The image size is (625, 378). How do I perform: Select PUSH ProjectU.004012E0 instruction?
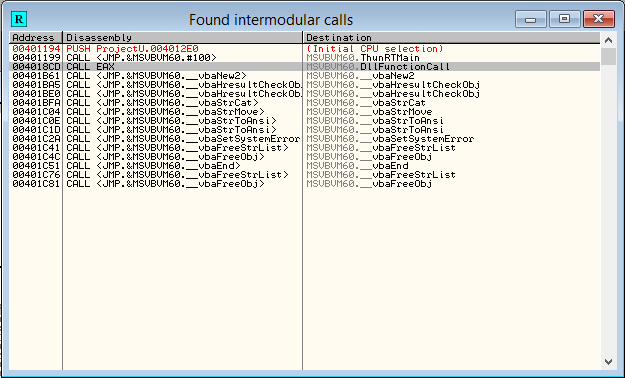point(132,49)
